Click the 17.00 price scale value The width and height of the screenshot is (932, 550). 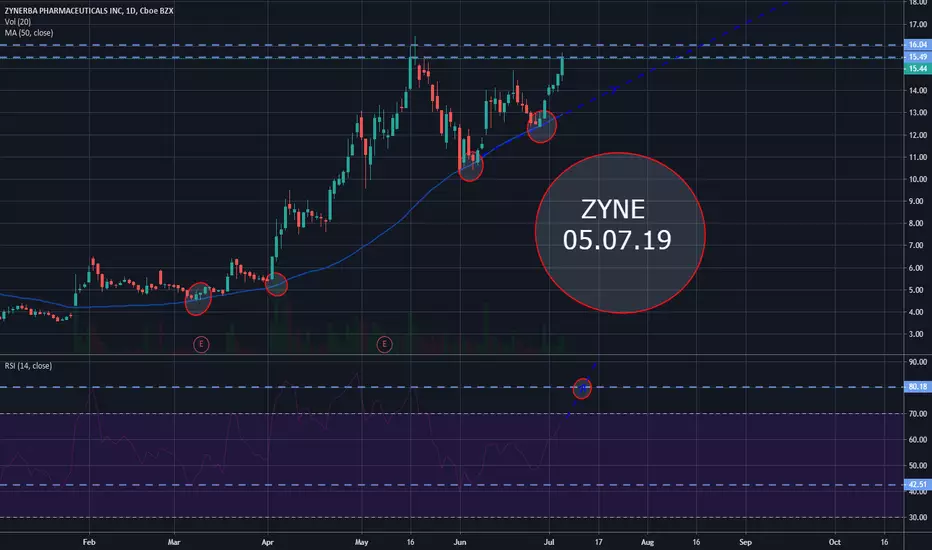[x=918, y=25]
